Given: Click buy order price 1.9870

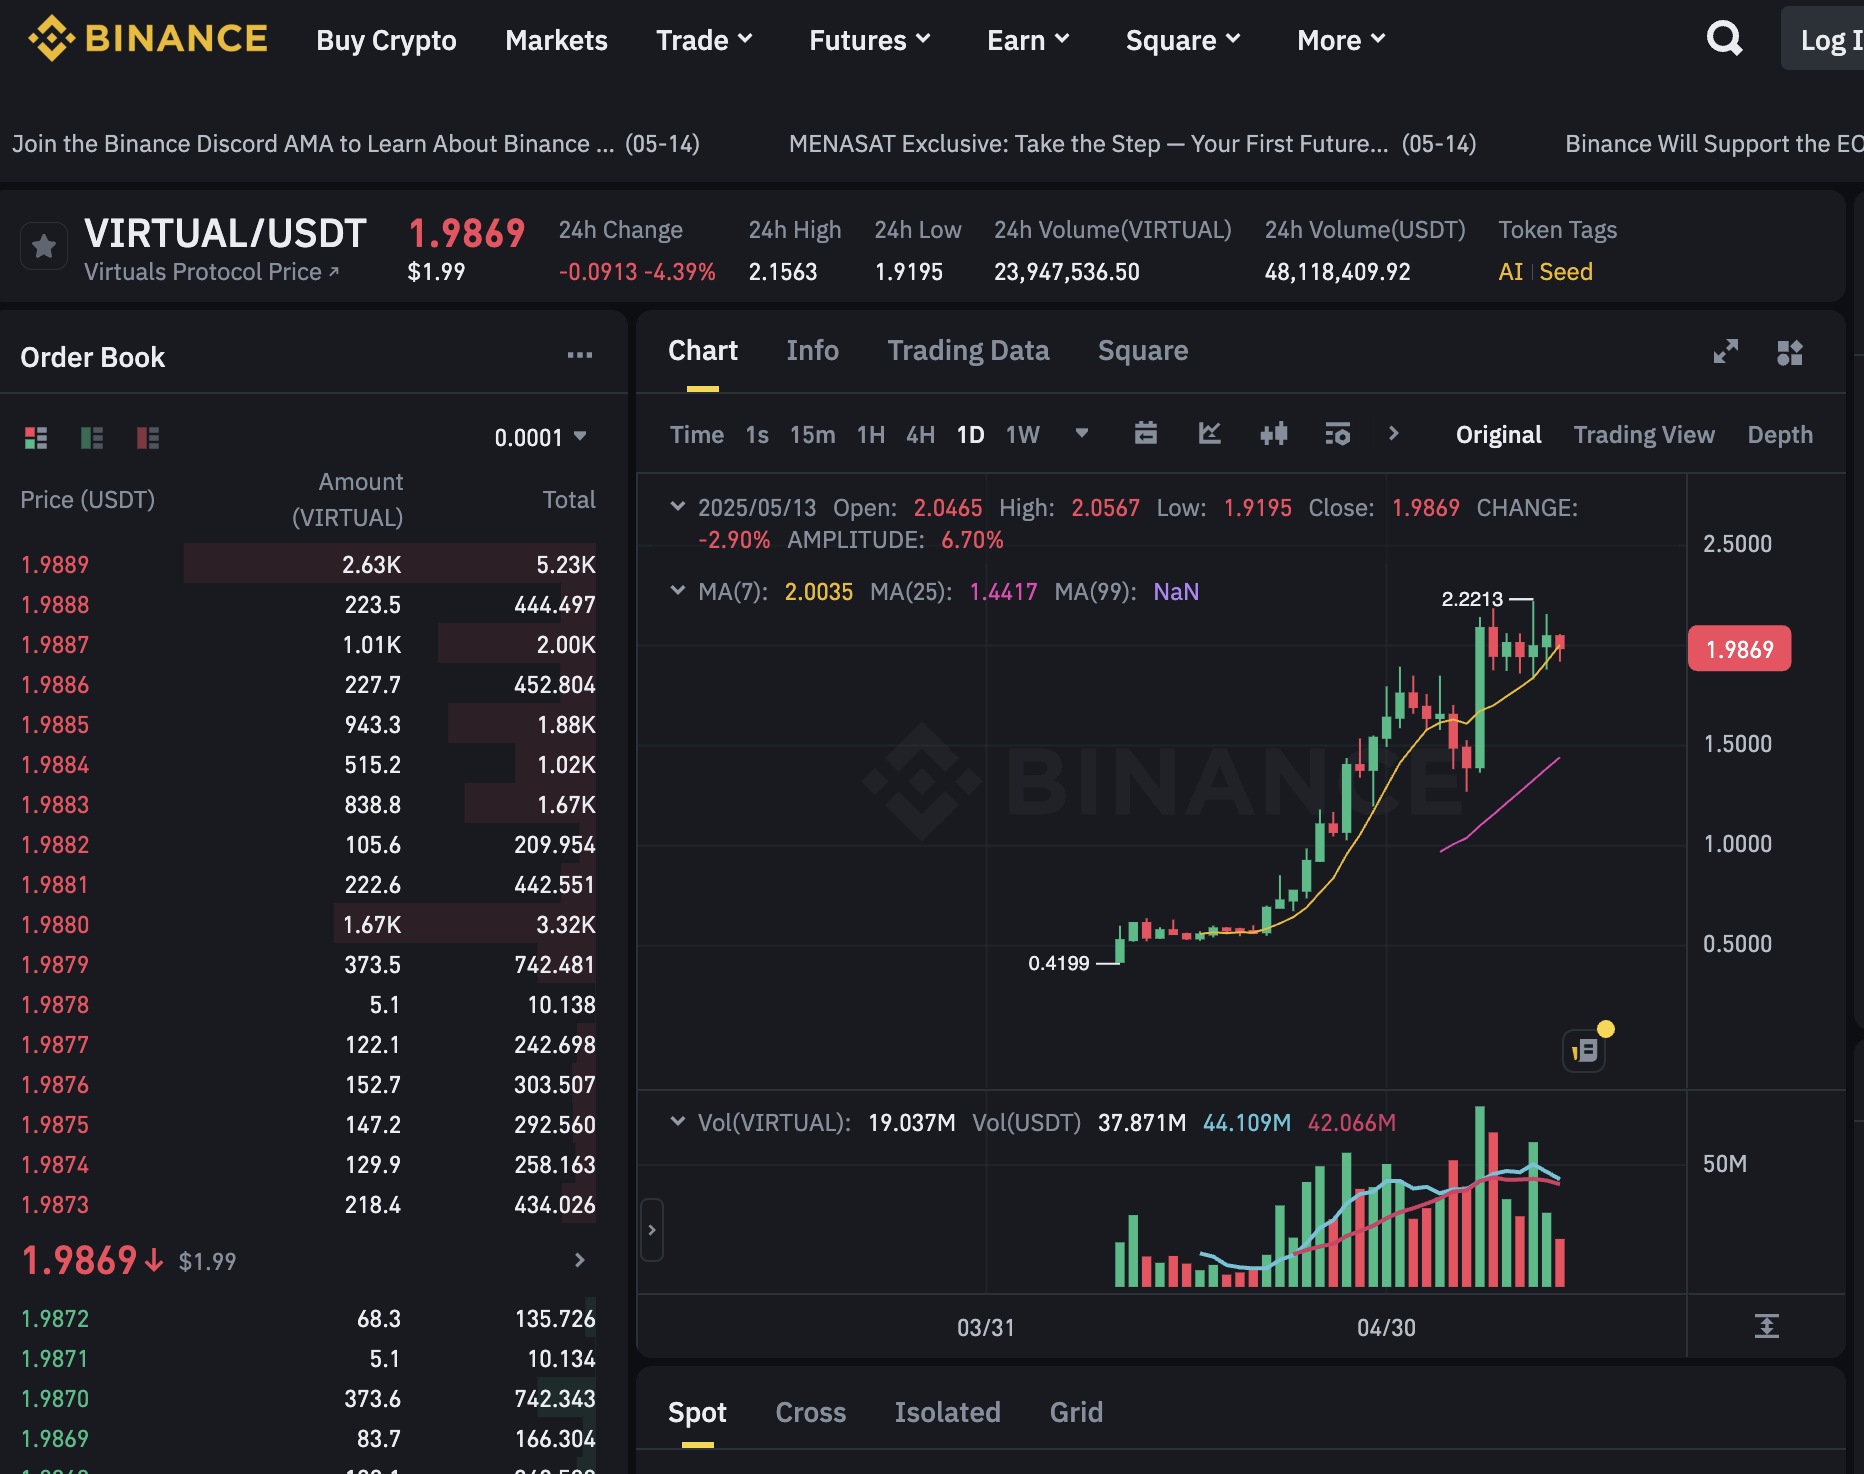Looking at the screenshot, I should tap(55, 1398).
